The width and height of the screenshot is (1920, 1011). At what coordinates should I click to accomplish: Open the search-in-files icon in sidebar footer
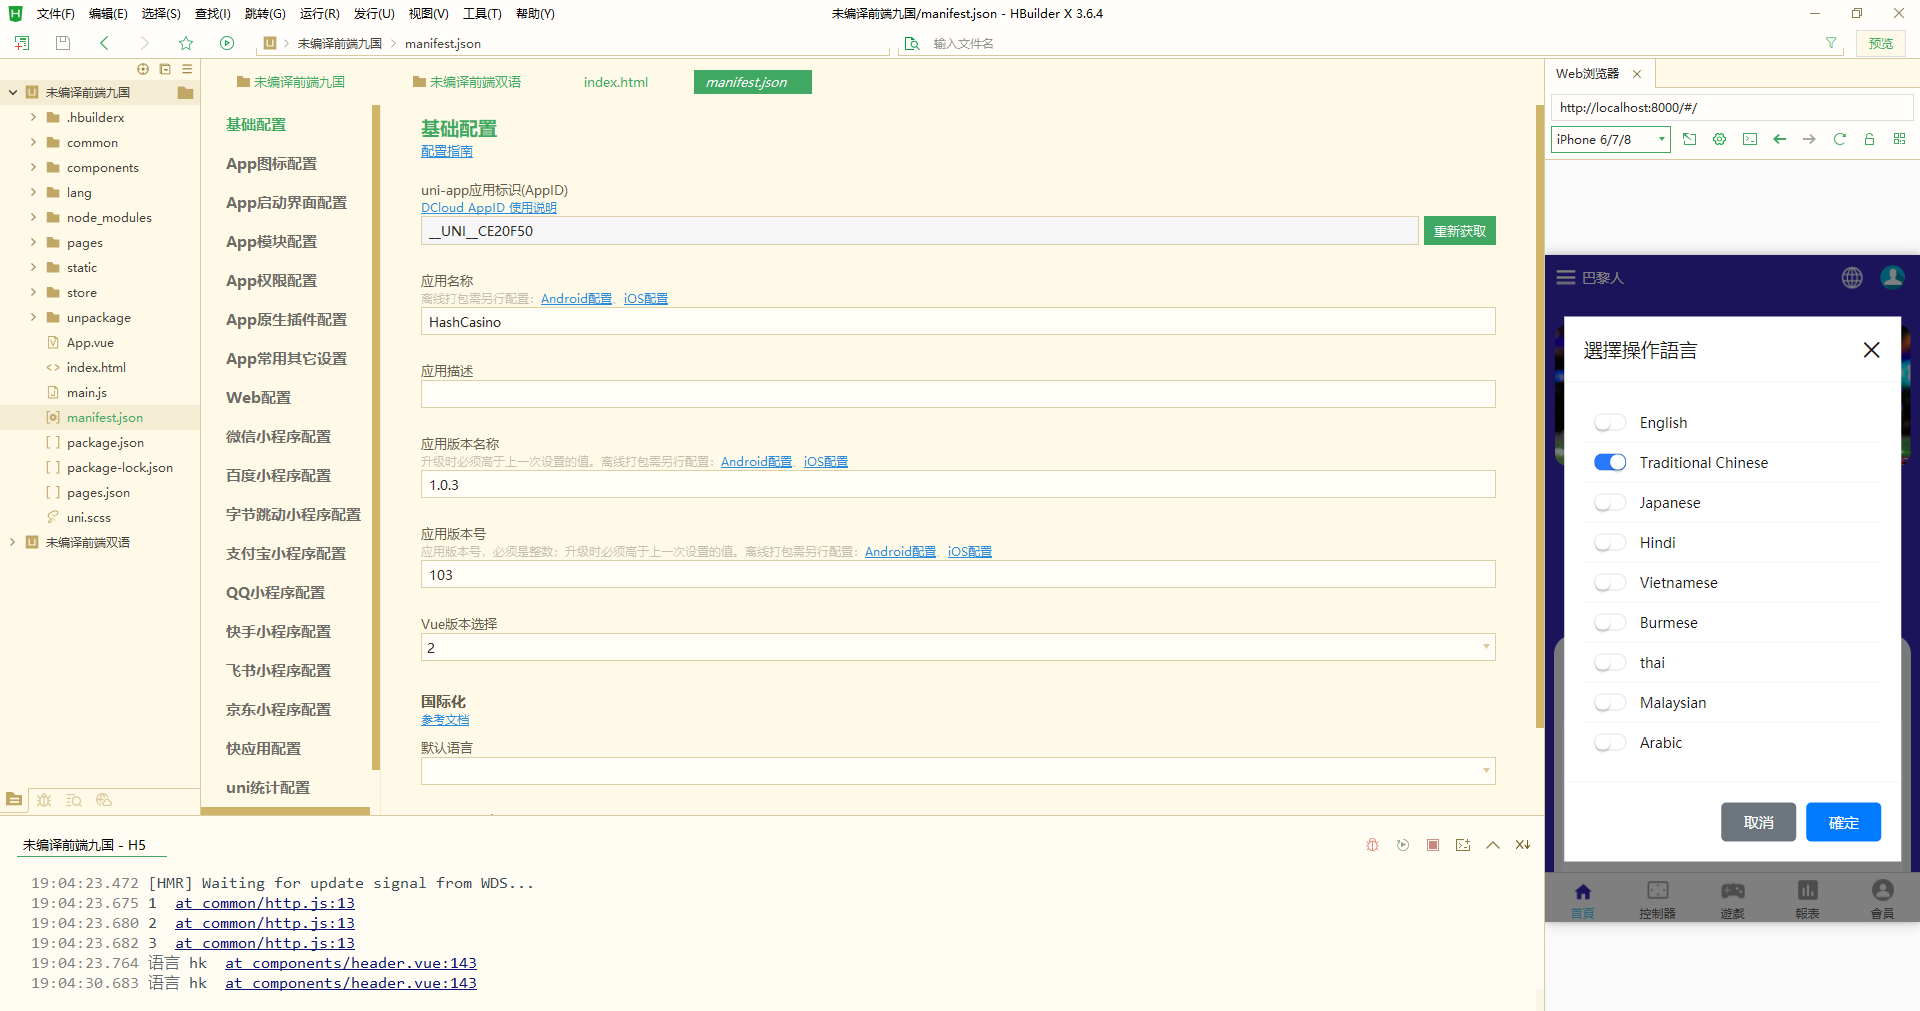coord(74,800)
